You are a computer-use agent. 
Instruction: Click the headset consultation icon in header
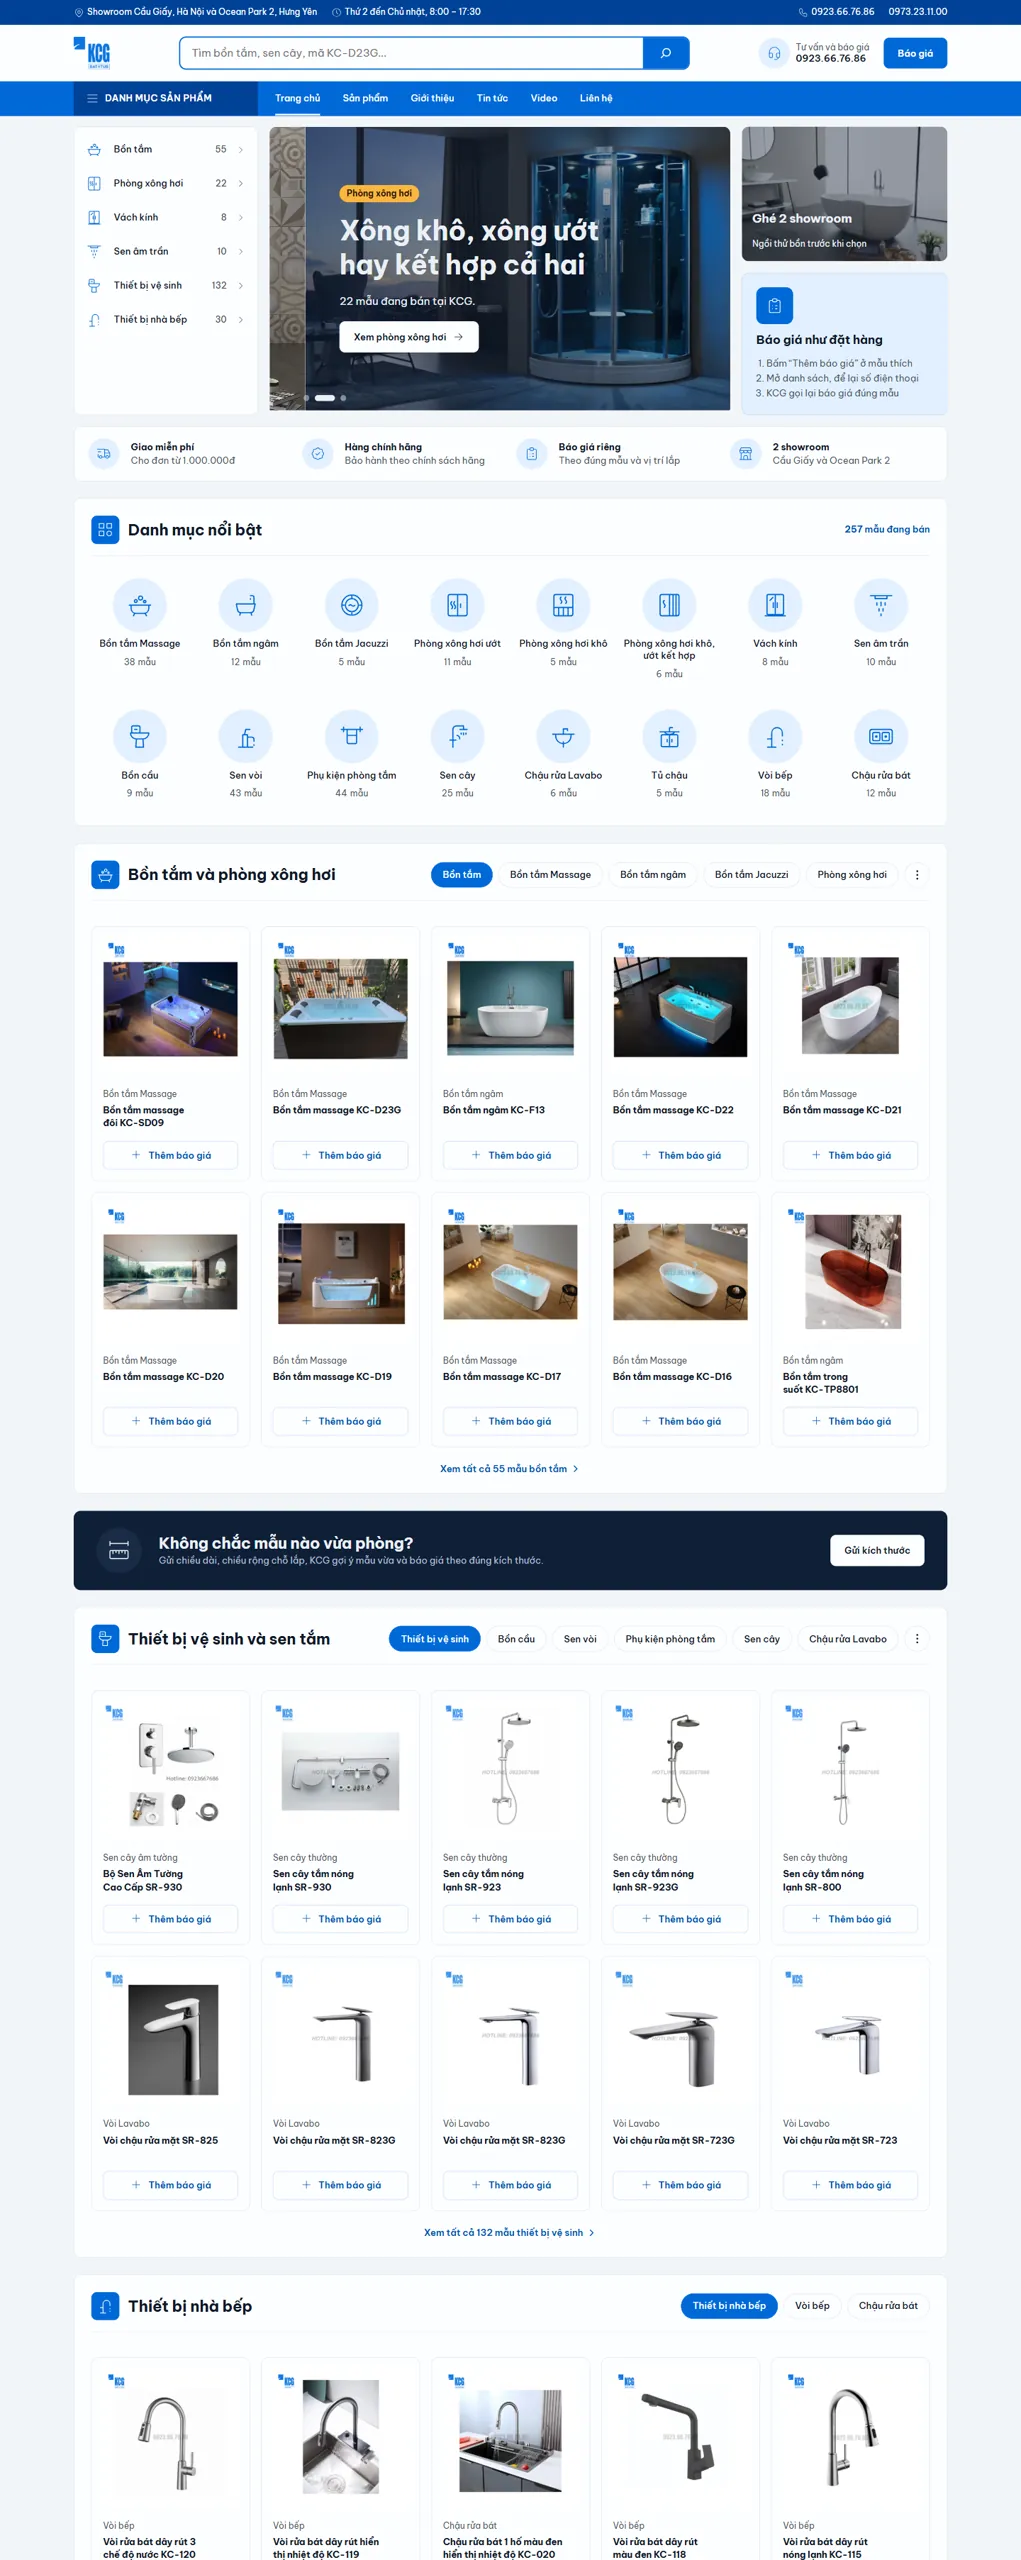tap(774, 53)
